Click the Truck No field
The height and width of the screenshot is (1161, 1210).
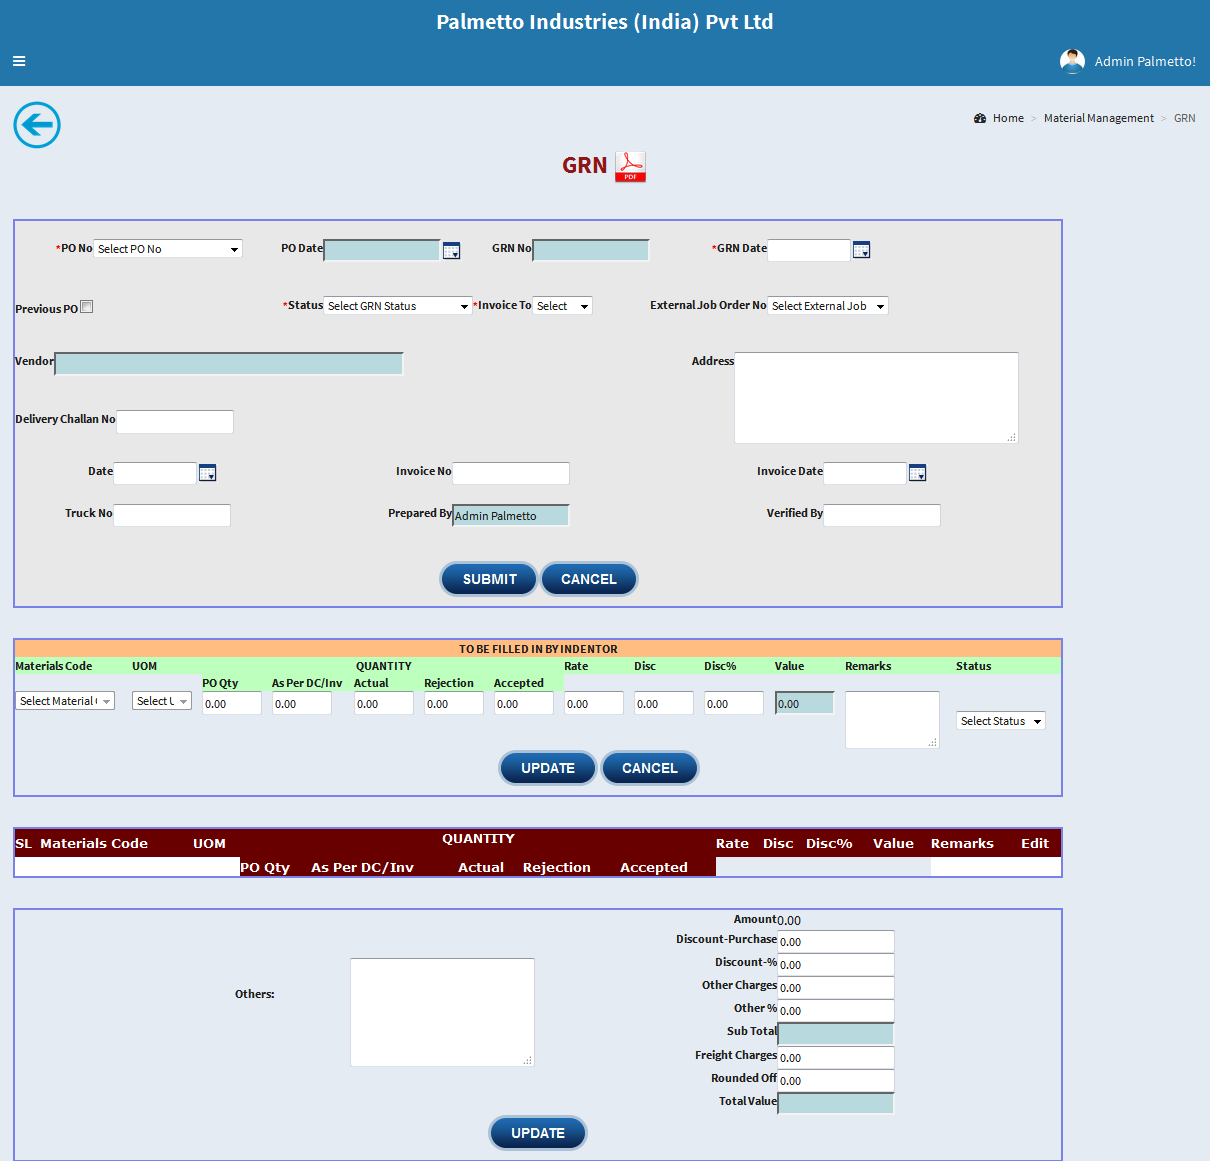coord(172,515)
